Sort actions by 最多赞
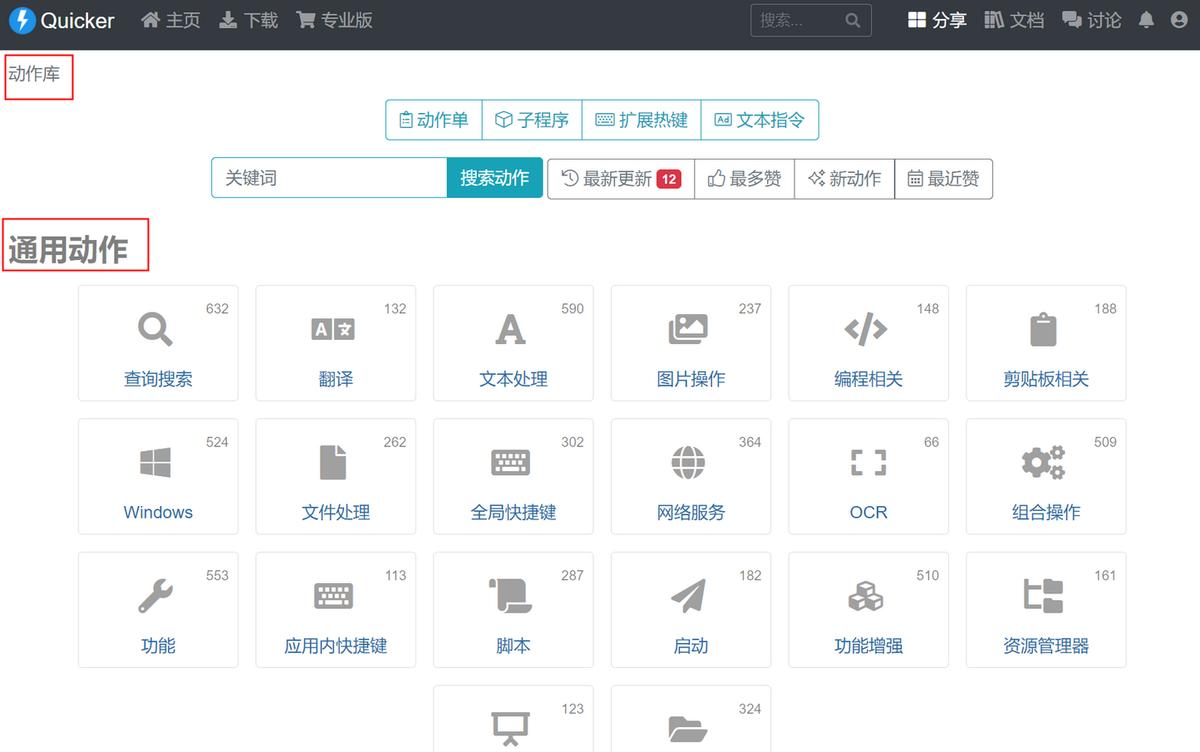 click(x=744, y=178)
